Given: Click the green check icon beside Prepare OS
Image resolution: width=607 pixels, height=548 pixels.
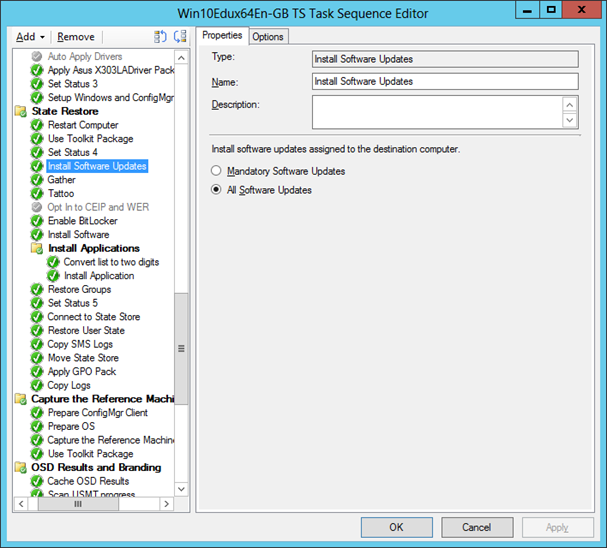Looking at the screenshot, I should point(38,426).
